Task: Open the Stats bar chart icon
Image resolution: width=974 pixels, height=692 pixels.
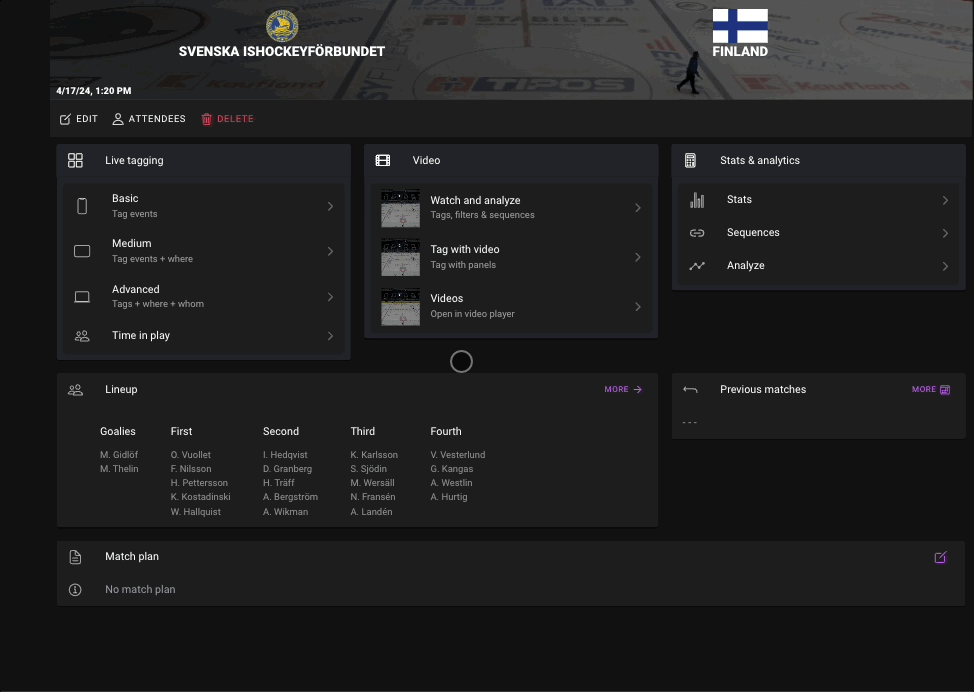Action: [697, 199]
